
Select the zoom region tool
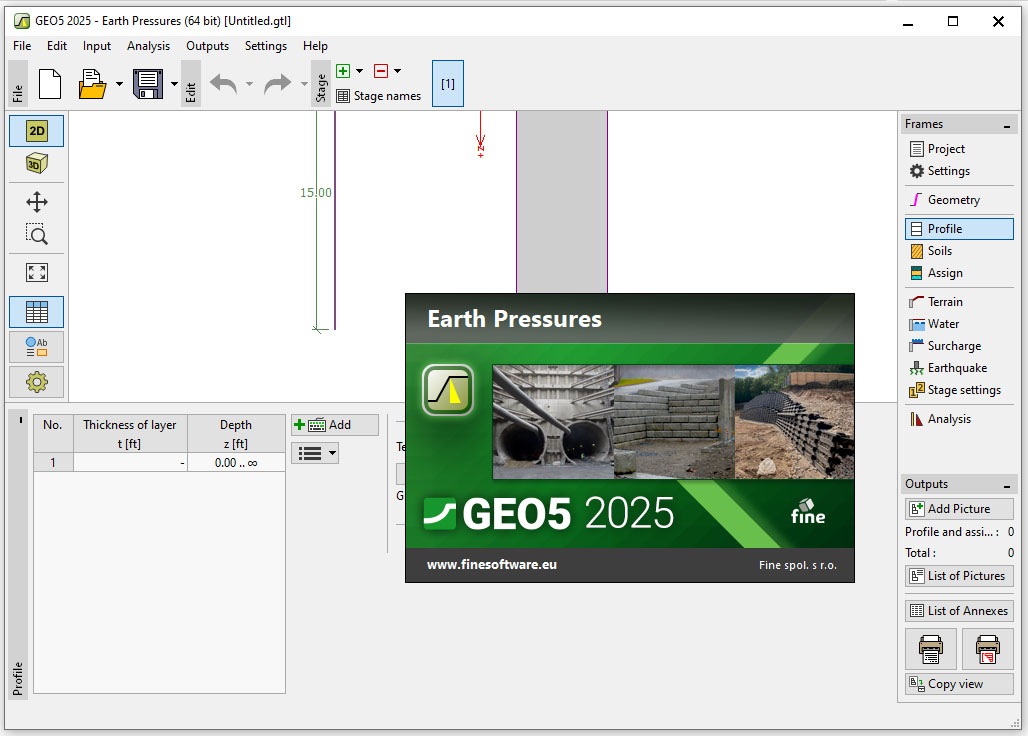(37, 234)
